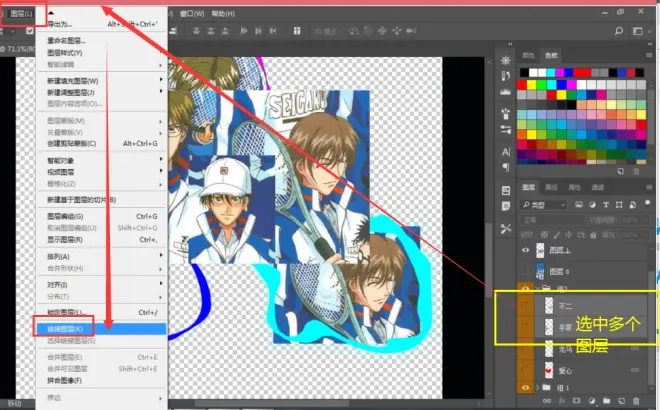The width and height of the screenshot is (660, 410).
Task: Expand the 组 1 group chevron
Action: coord(537,387)
